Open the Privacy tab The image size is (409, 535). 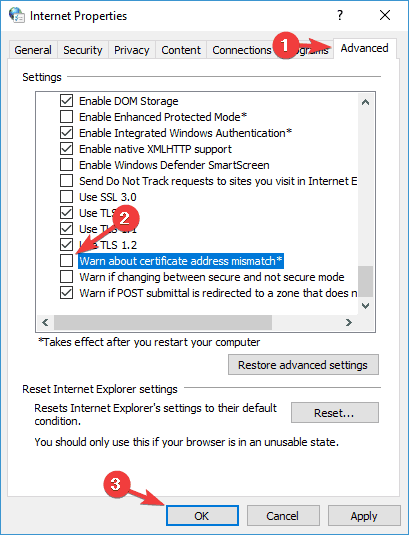131,50
